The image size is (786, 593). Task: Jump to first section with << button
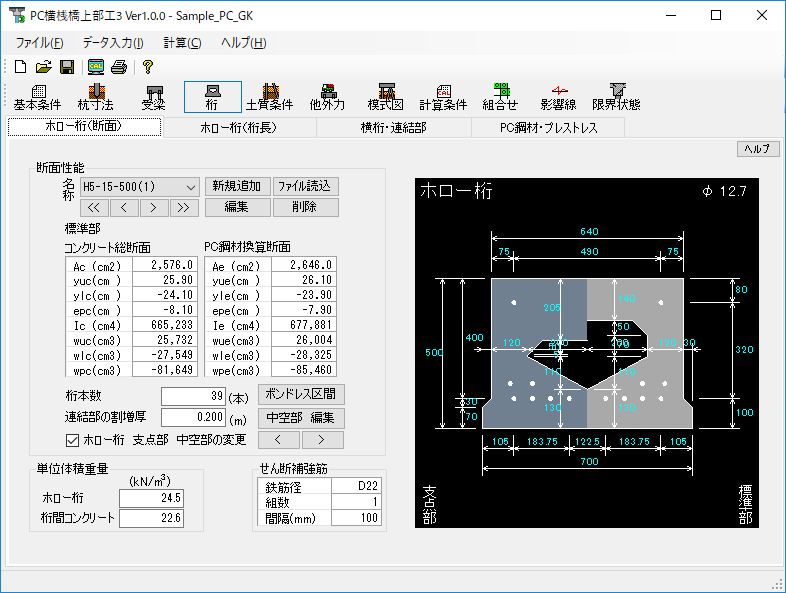pos(94,208)
